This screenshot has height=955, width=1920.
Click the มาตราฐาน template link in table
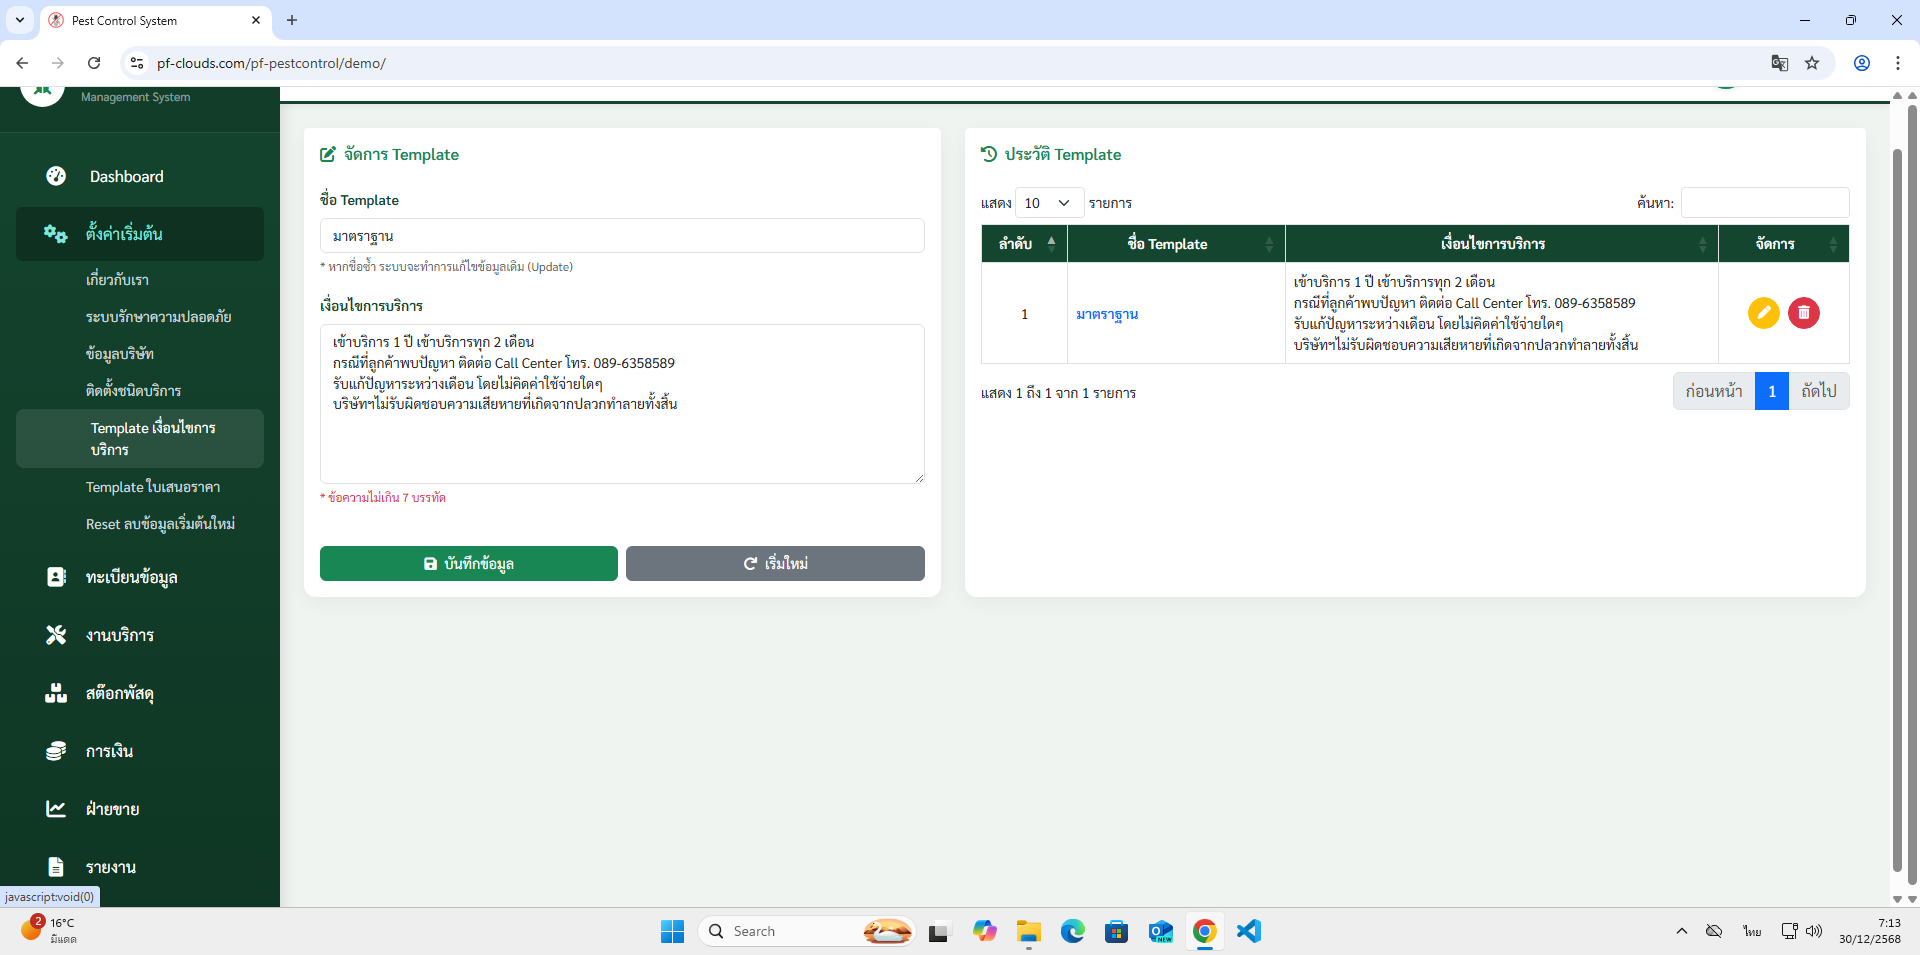pyautogui.click(x=1107, y=314)
